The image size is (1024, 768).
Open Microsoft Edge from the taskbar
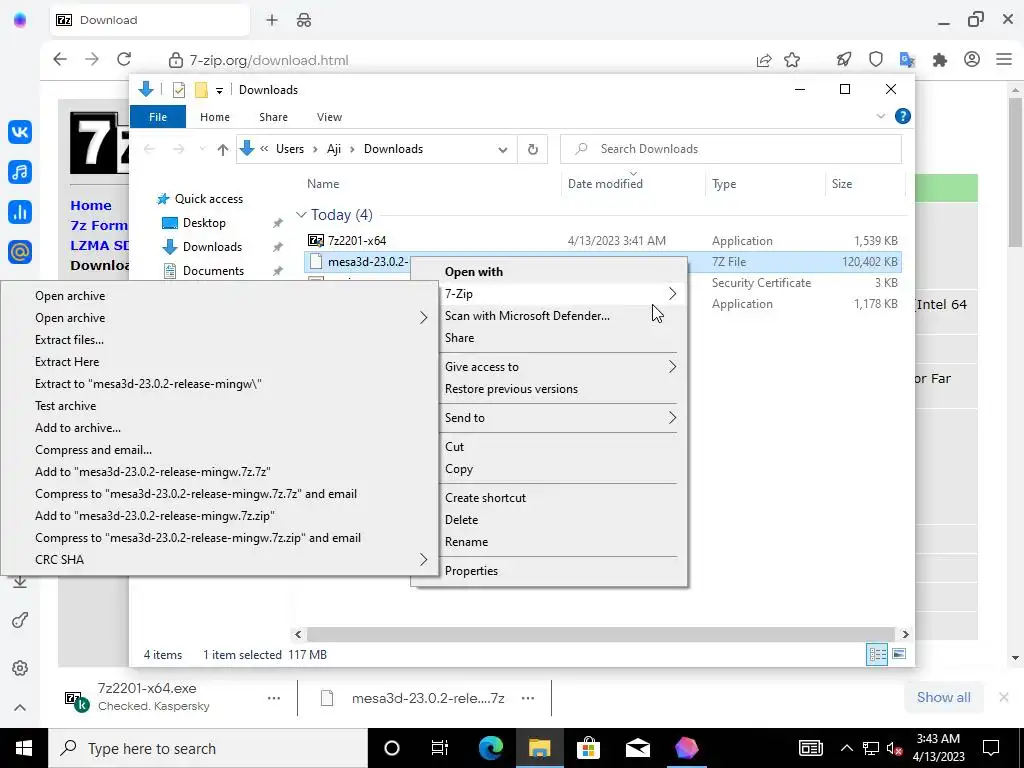pyautogui.click(x=491, y=748)
